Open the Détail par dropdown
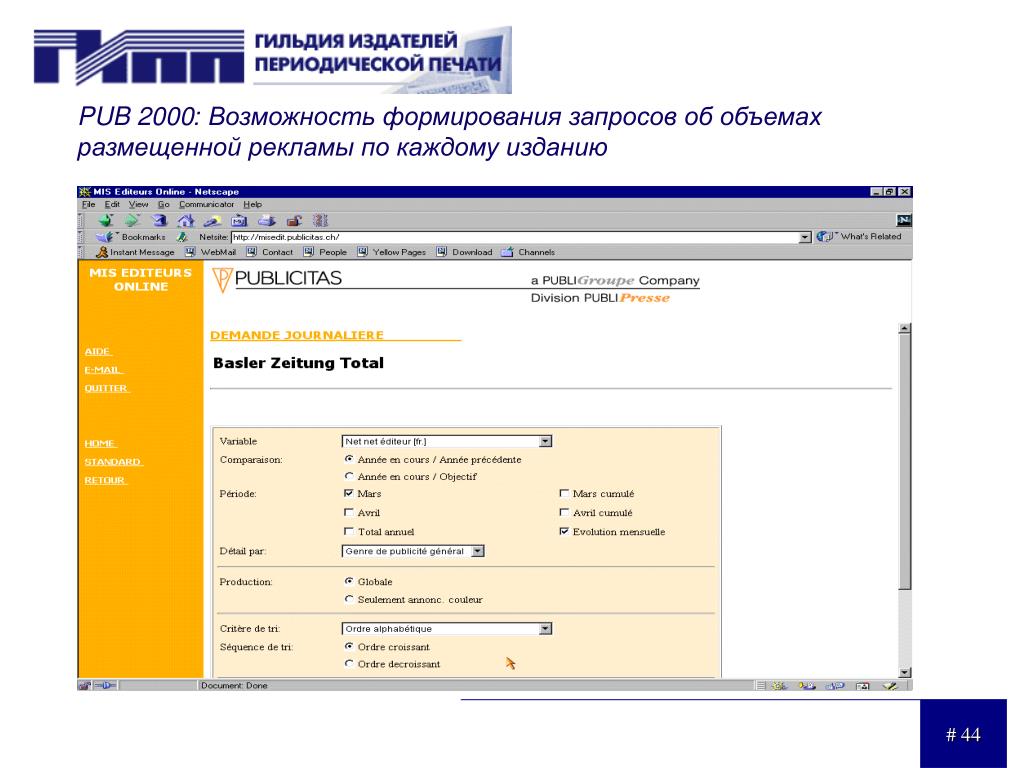1024x768 pixels. (413, 551)
